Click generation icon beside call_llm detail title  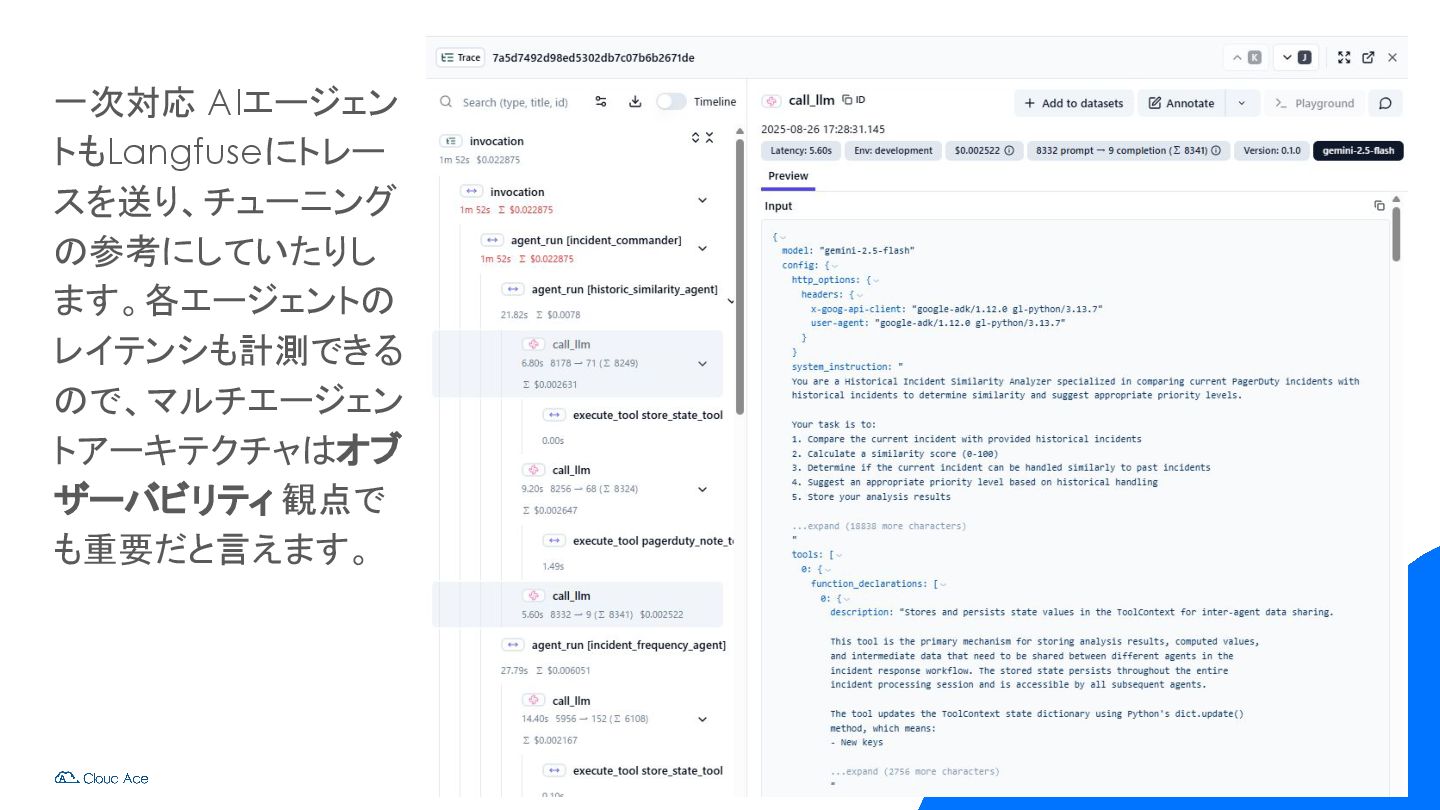pyautogui.click(x=771, y=100)
